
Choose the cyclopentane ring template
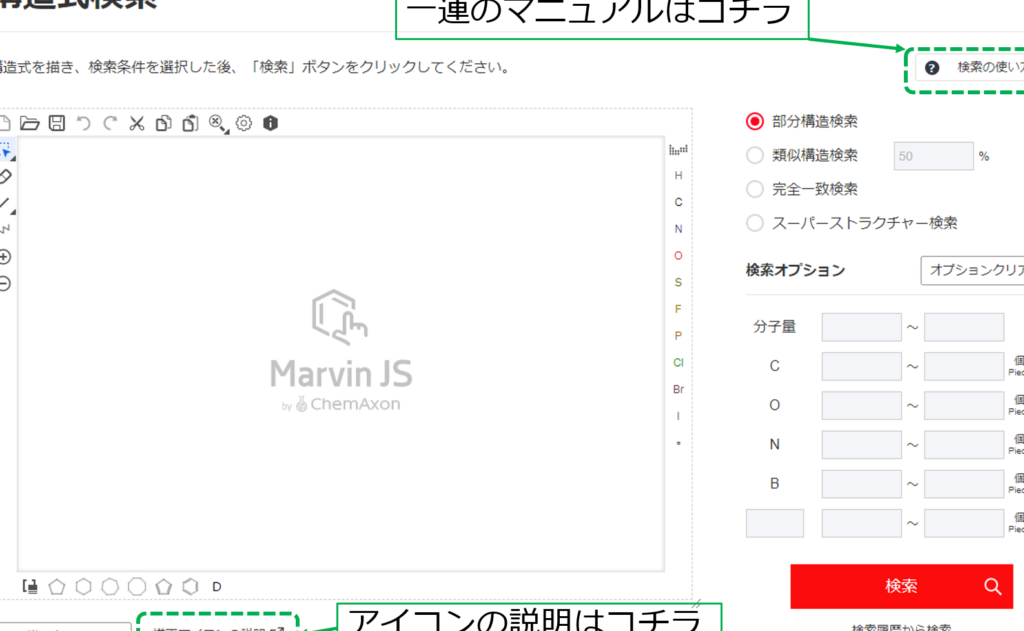coord(57,587)
